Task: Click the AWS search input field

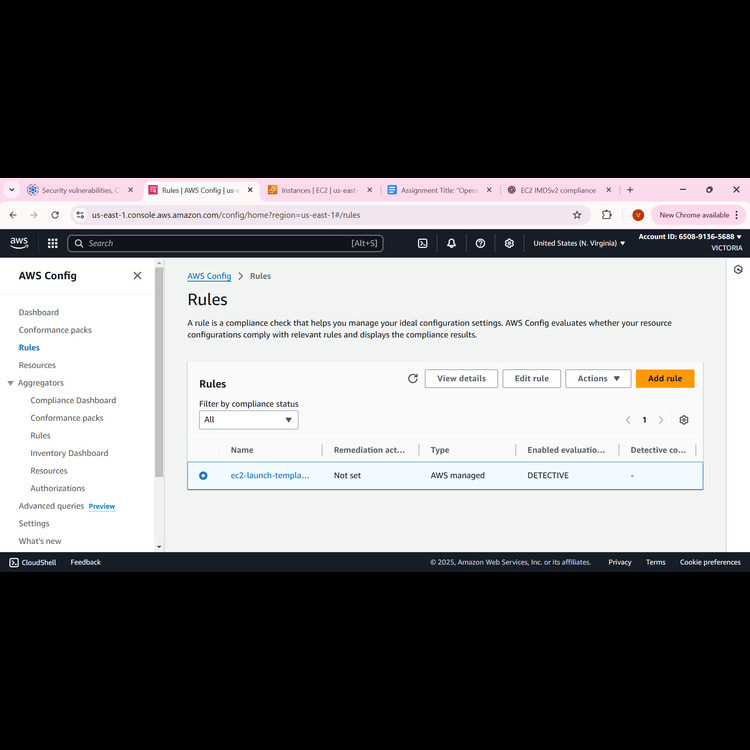Action: point(225,243)
